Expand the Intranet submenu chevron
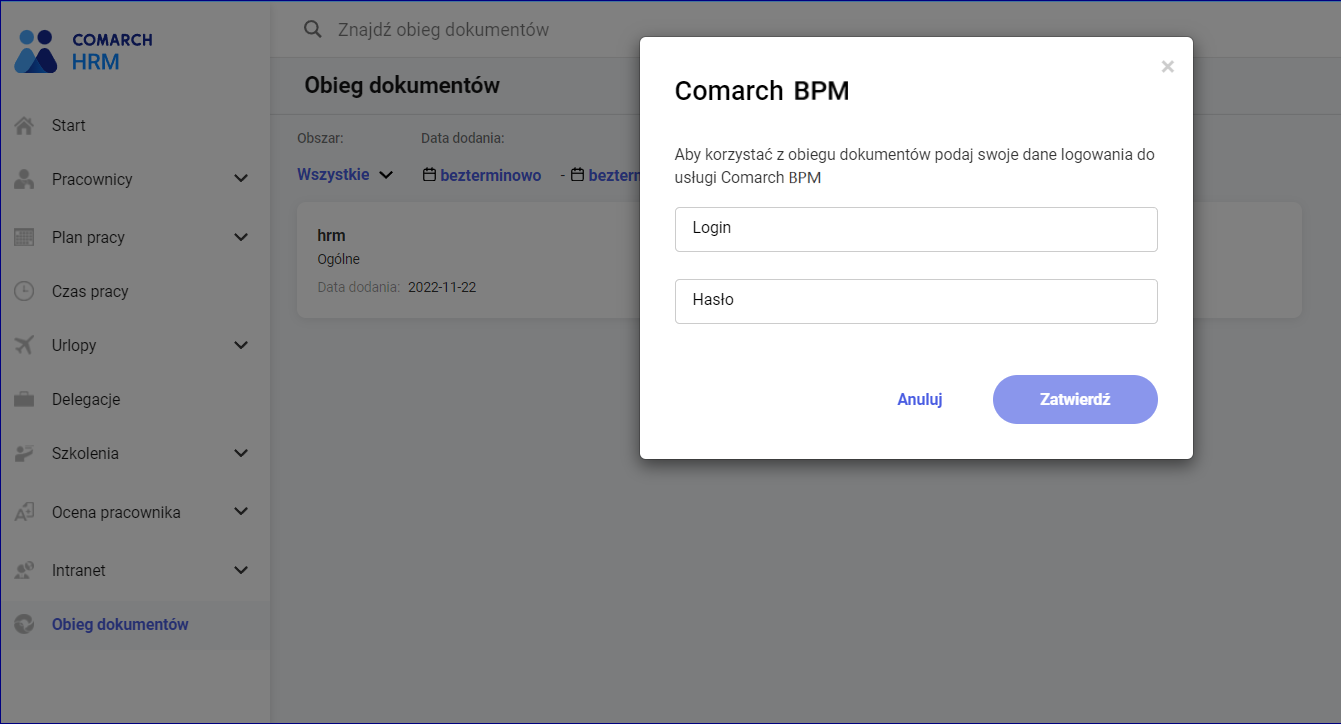 tap(240, 571)
